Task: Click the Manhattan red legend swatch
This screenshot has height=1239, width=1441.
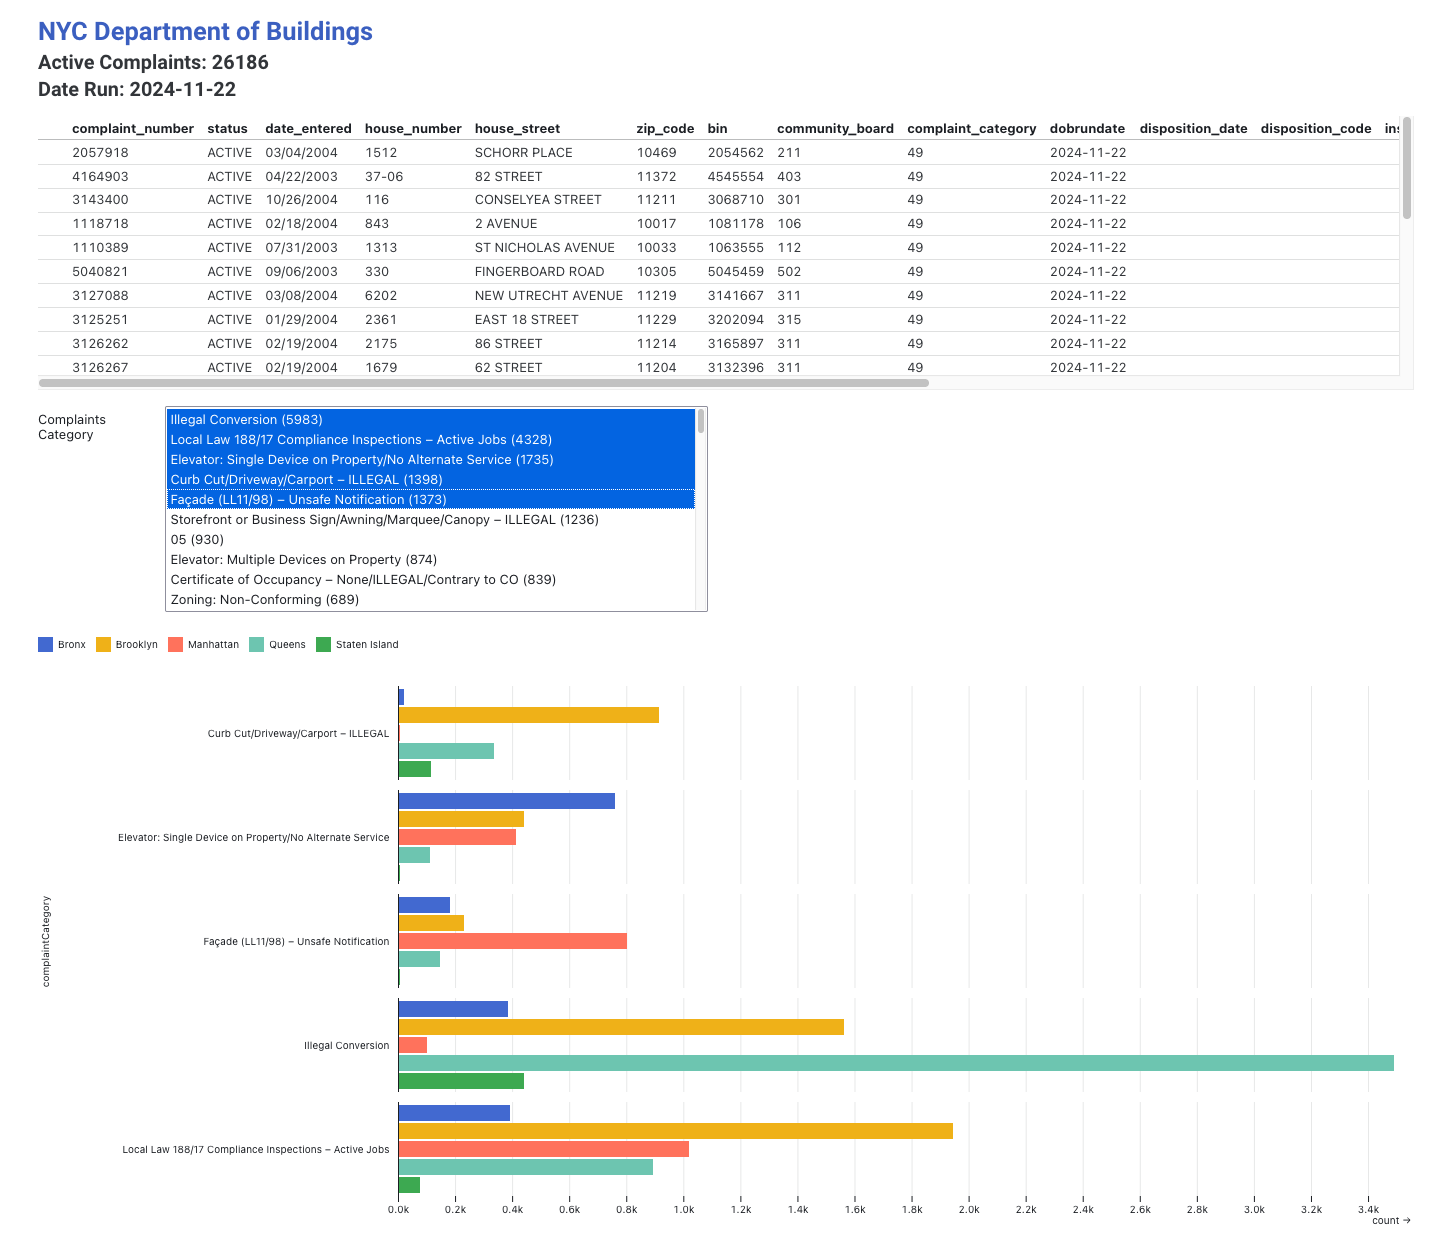Action: click(x=176, y=645)
